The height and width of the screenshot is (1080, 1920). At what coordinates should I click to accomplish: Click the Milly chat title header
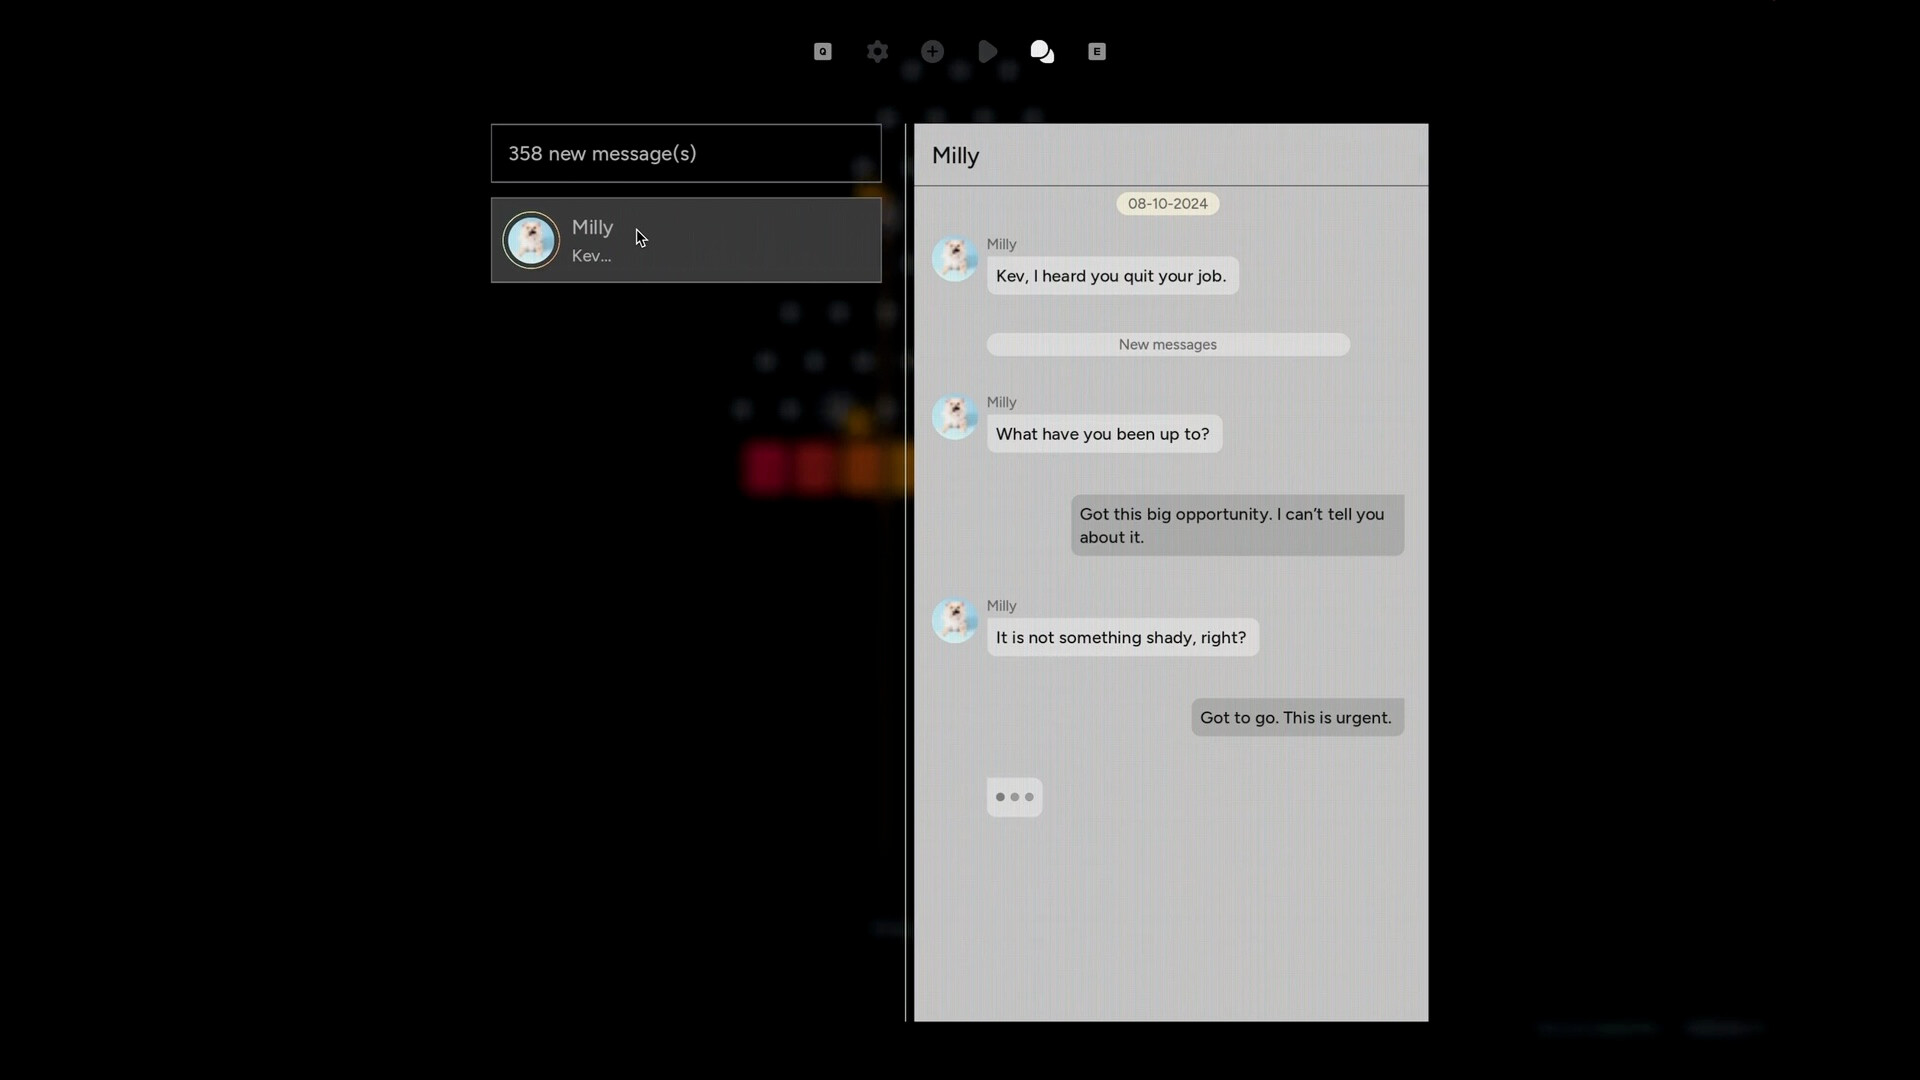pyautogui.click(x=955, y=155)
